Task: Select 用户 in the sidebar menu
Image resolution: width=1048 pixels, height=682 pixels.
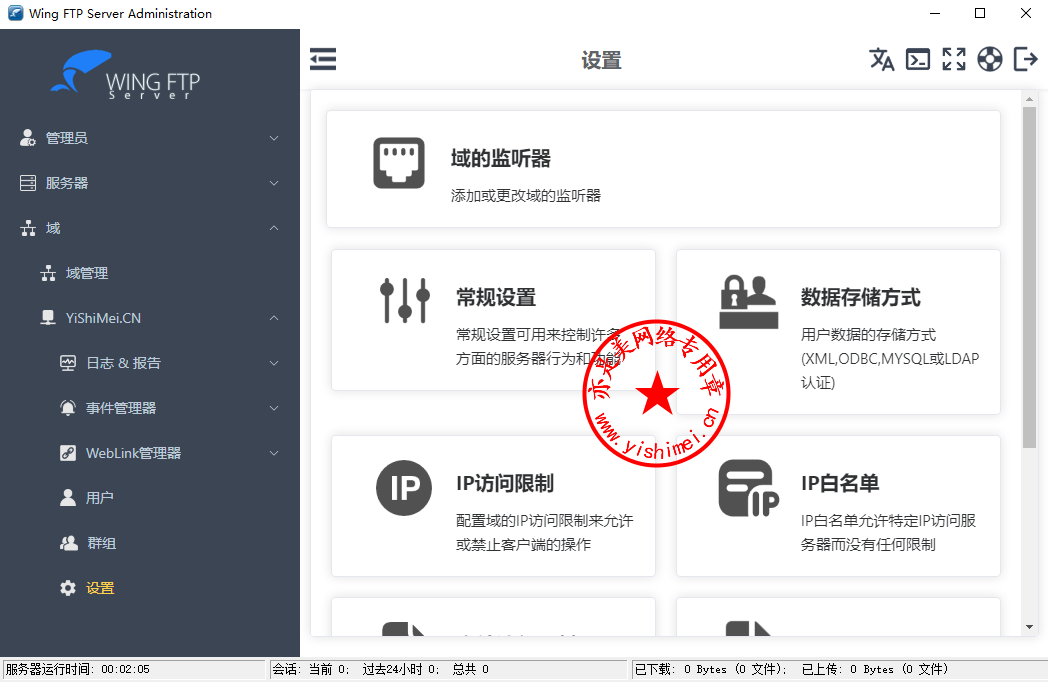Action: [x=99, y=498]
